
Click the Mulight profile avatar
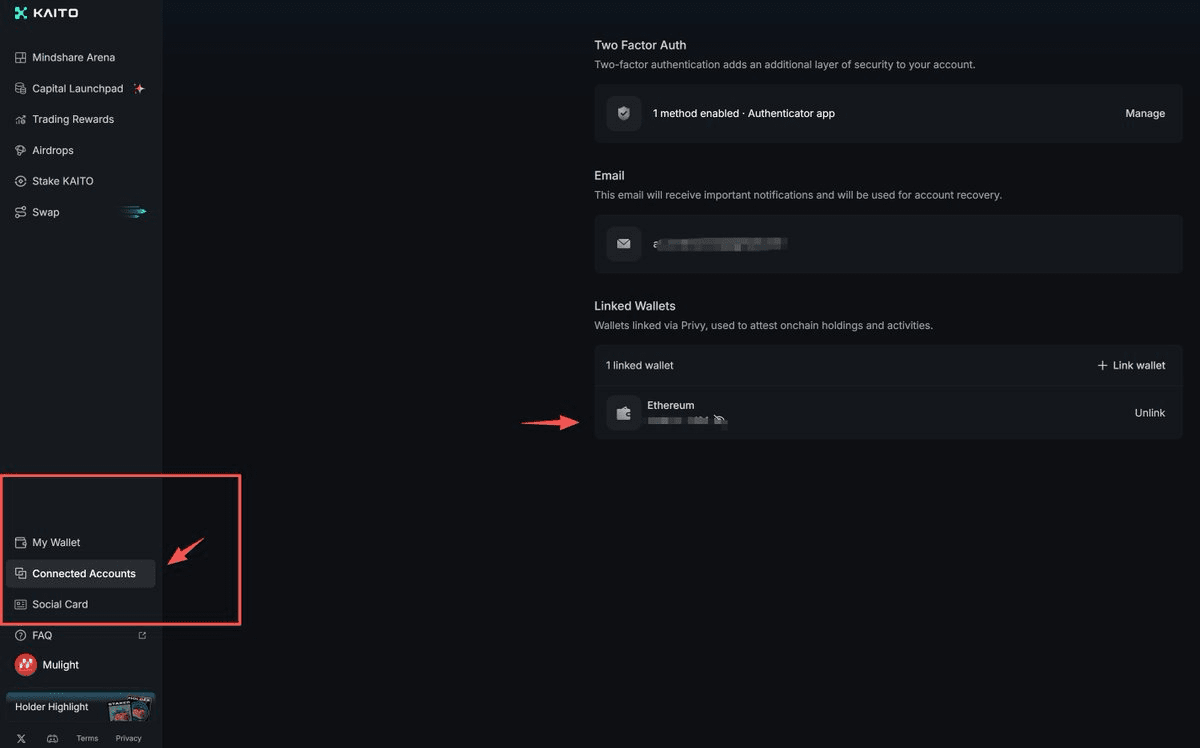26,665
